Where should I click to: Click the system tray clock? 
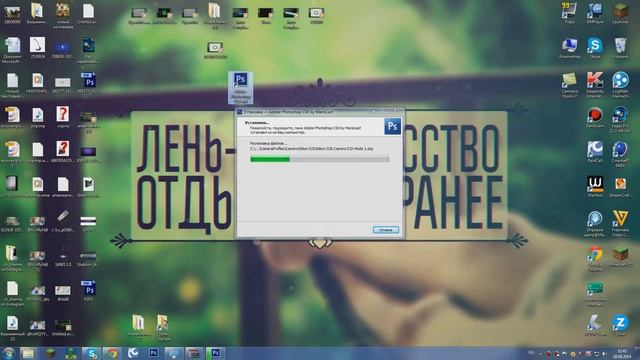tap(622, 353)
